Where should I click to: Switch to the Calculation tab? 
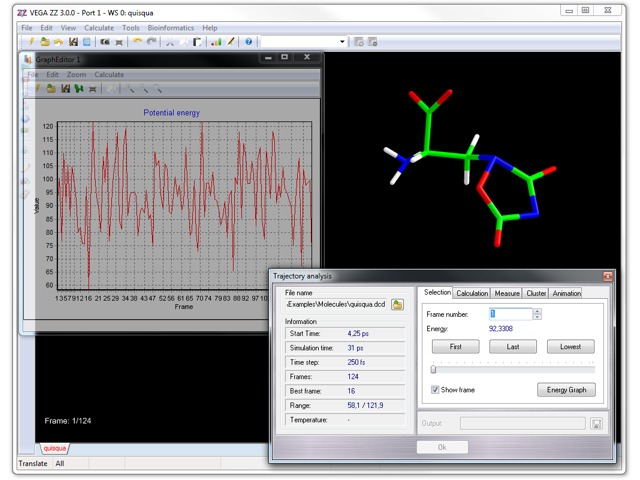(472, 293)
